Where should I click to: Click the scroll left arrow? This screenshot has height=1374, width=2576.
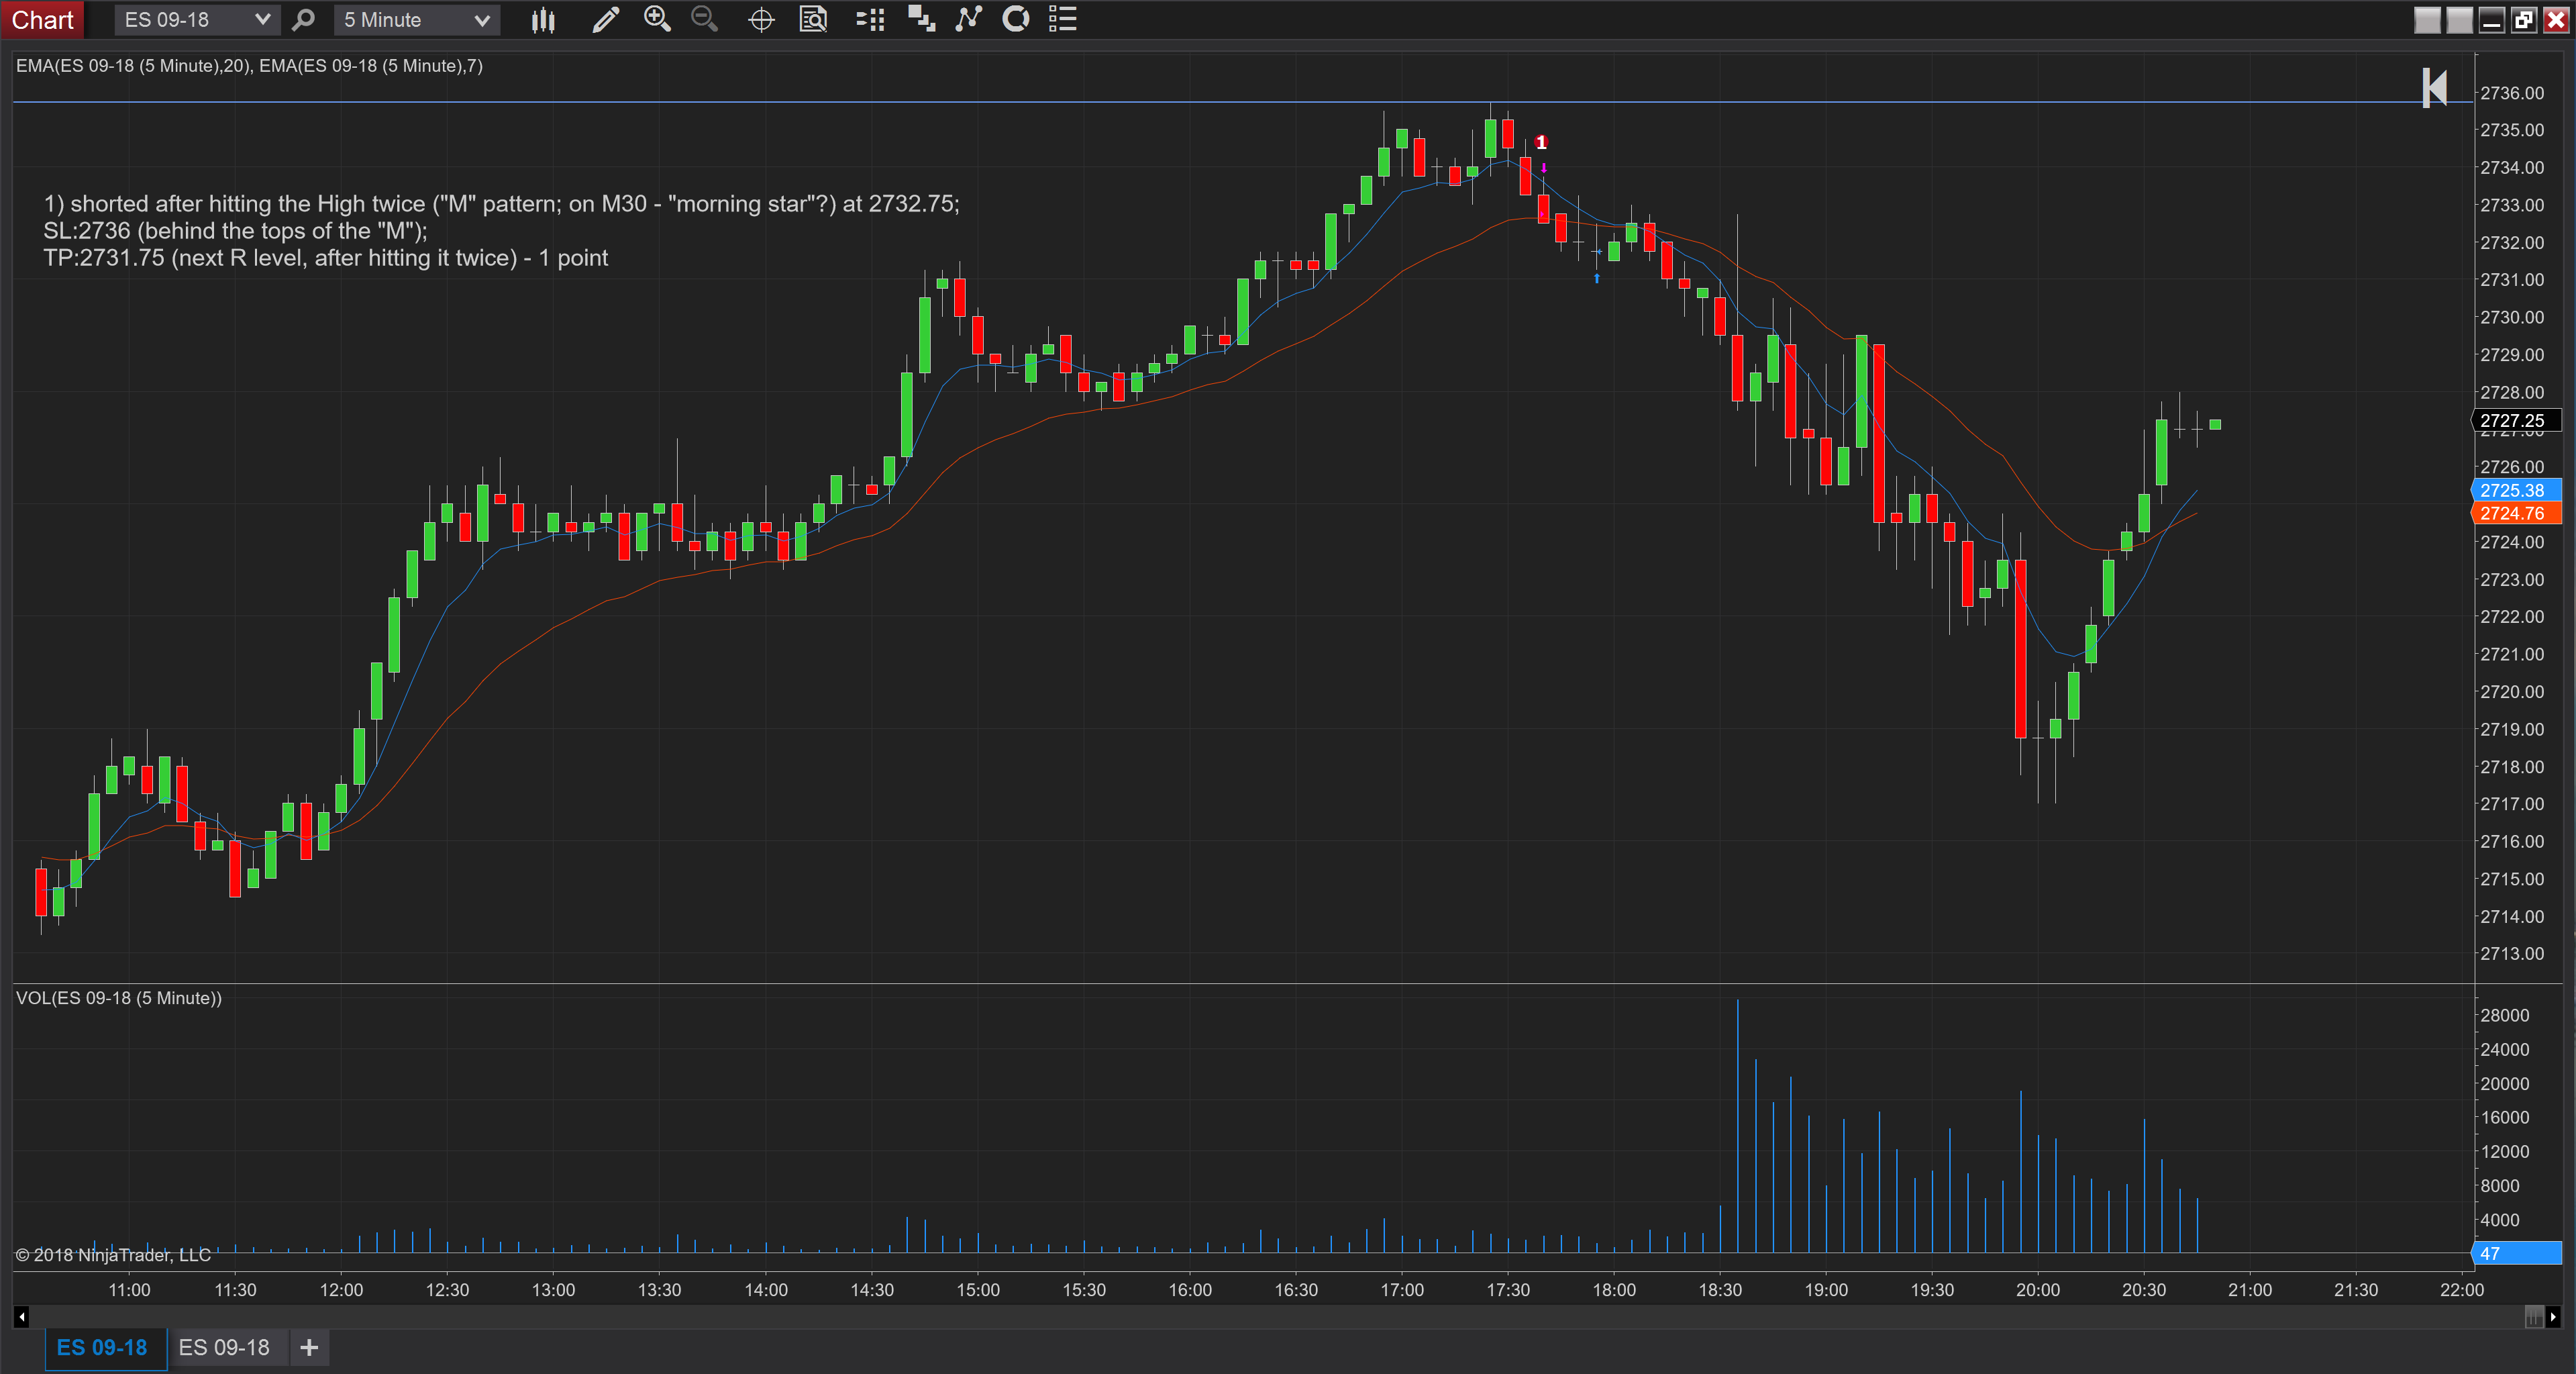(22, 1317)
